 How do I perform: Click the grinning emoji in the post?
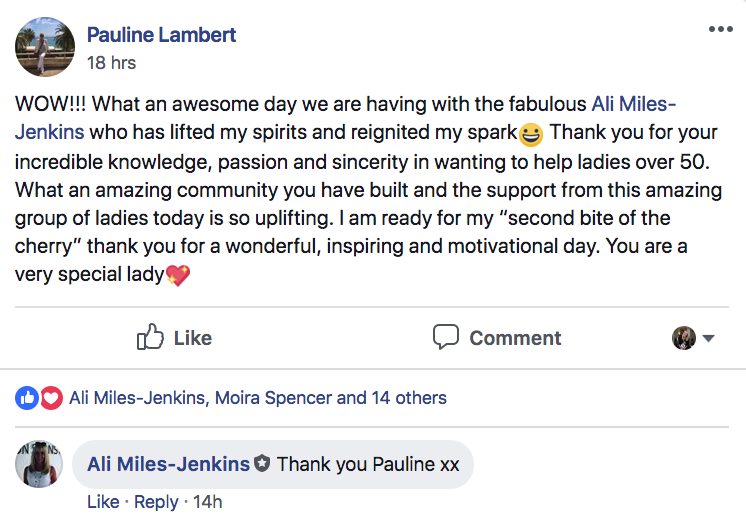tap(531, 133)
